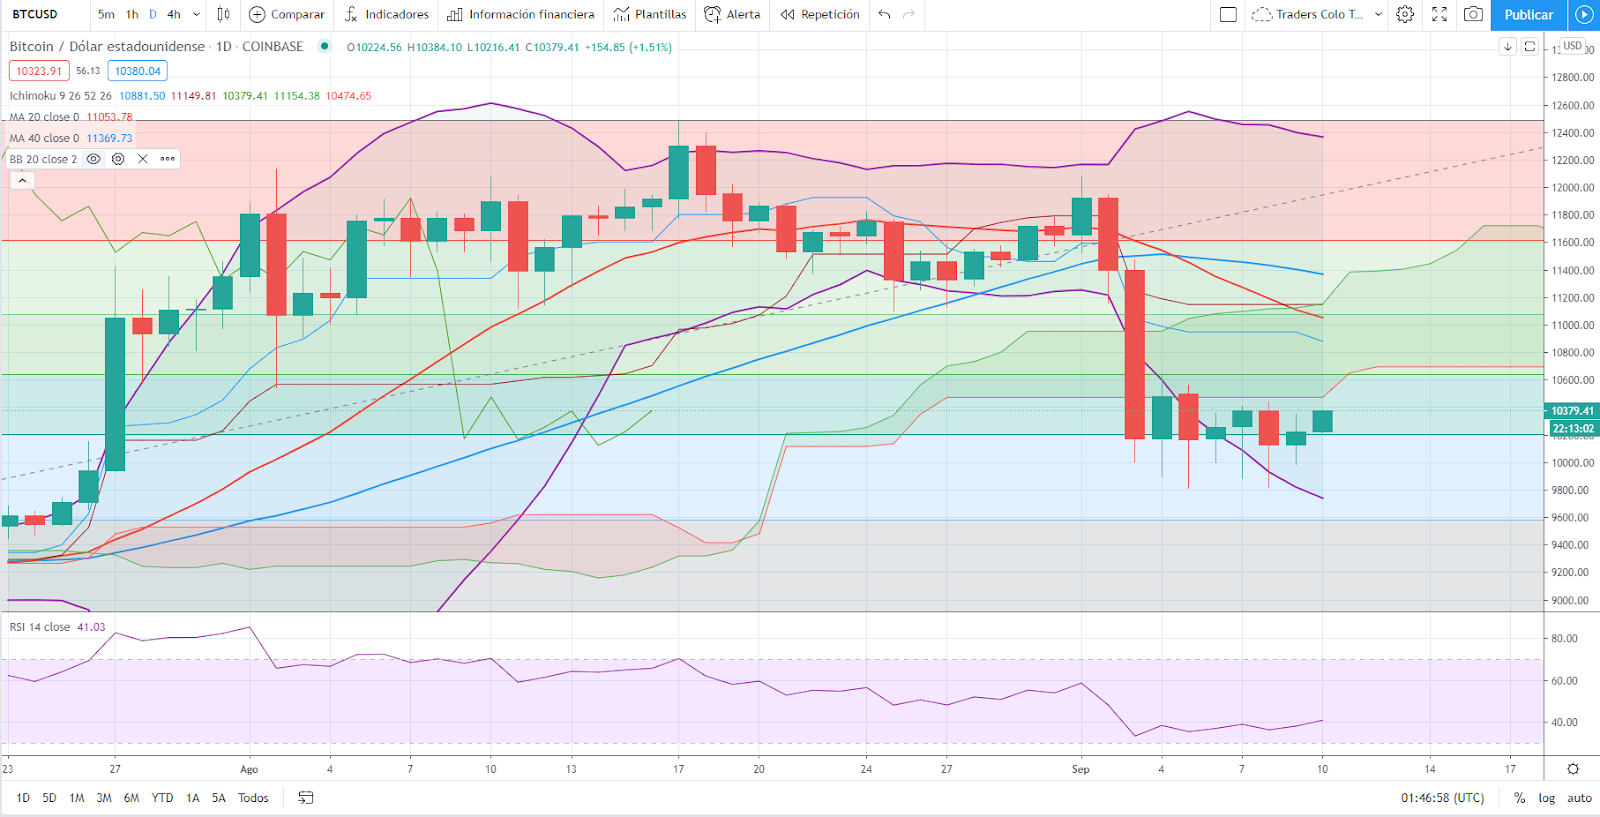The width and height of the screenshot is (1600, 817).
Task: Hide the BB 20 close 2 indicator
Action: 94,159
